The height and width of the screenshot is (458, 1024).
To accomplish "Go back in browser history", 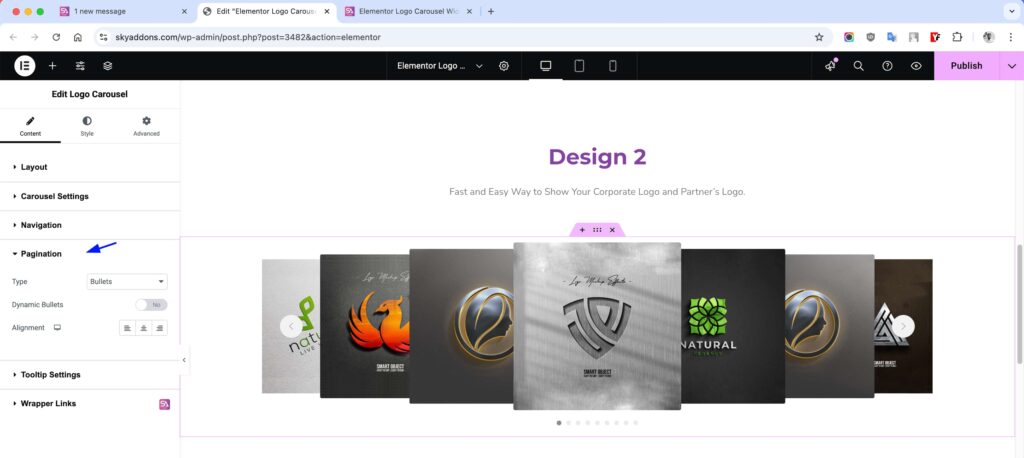I will pyautogui.click(x=13, y=37).
